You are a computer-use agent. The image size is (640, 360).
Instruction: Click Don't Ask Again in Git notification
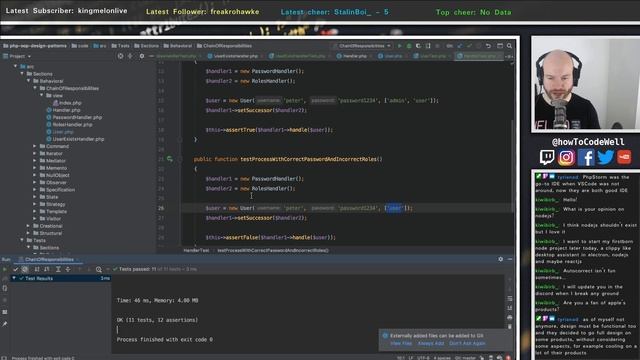[x=467, y=344]
